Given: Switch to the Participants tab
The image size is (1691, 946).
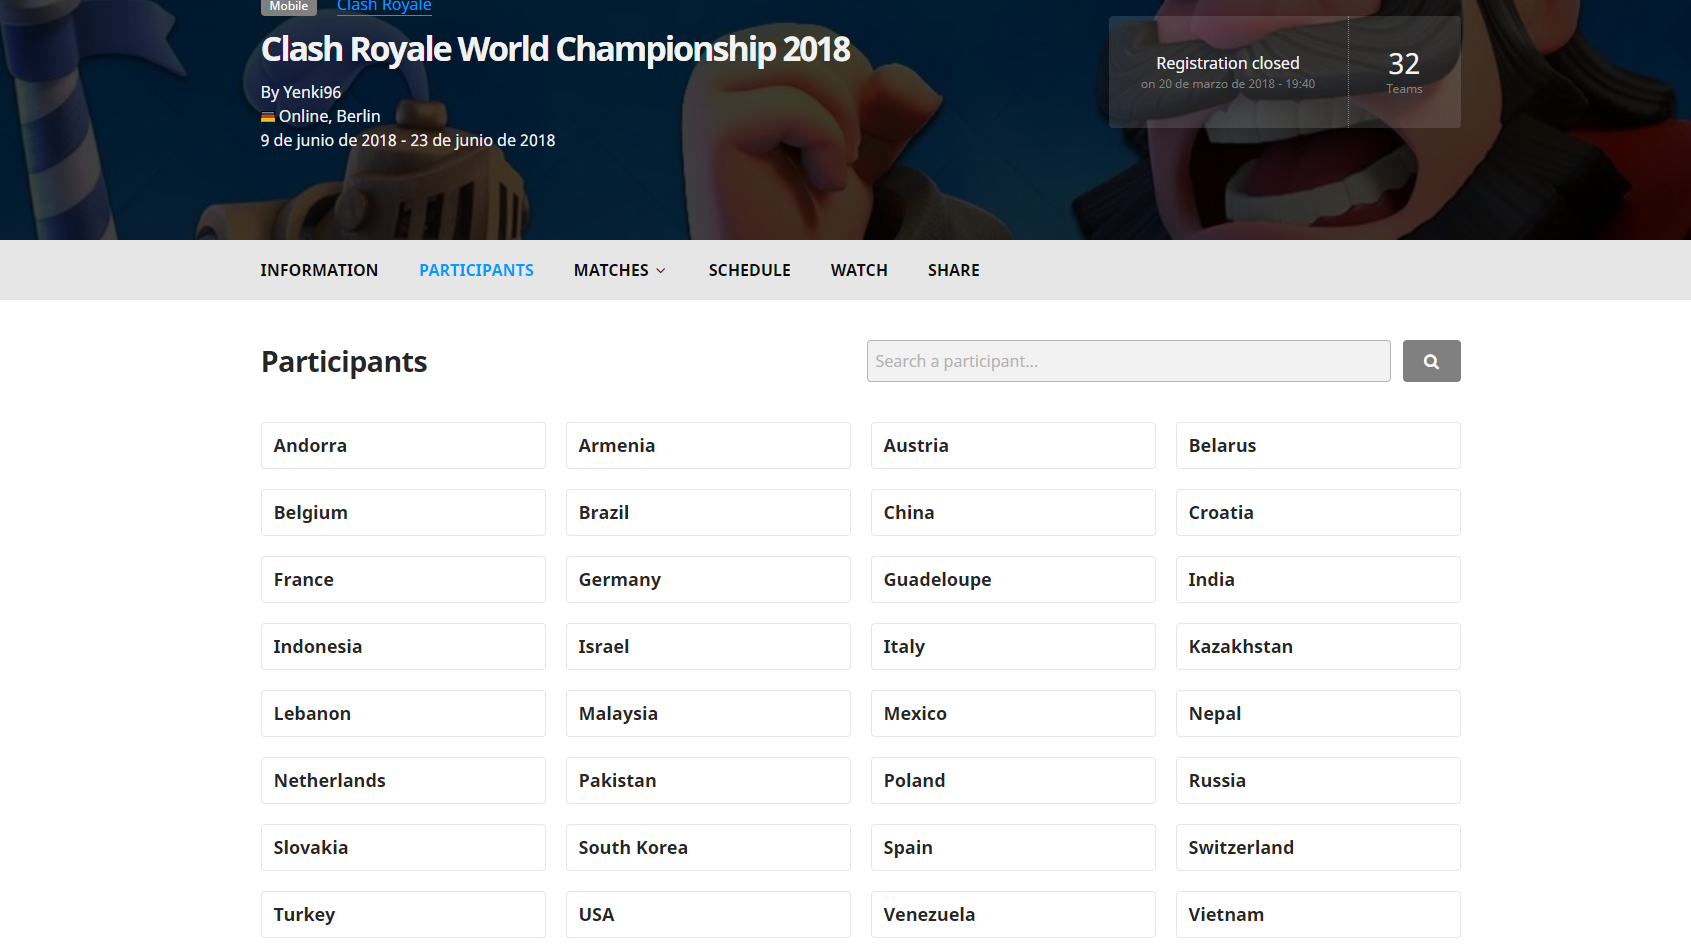Looking at the screenshot, I should point(476,270).
